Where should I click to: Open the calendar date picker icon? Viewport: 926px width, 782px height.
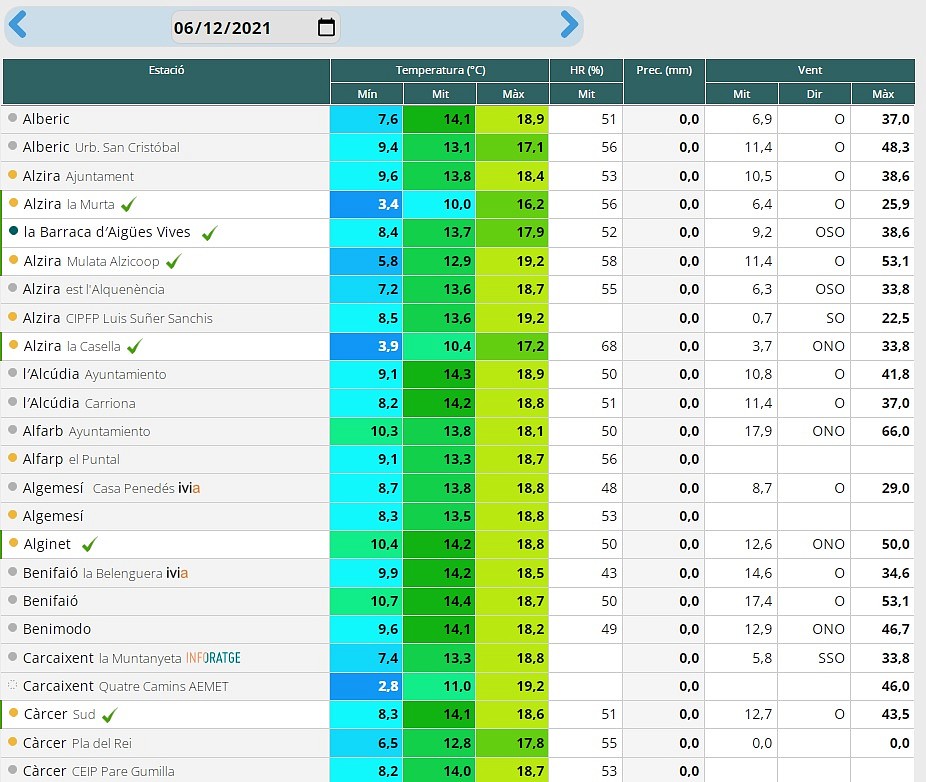(326, 27)
